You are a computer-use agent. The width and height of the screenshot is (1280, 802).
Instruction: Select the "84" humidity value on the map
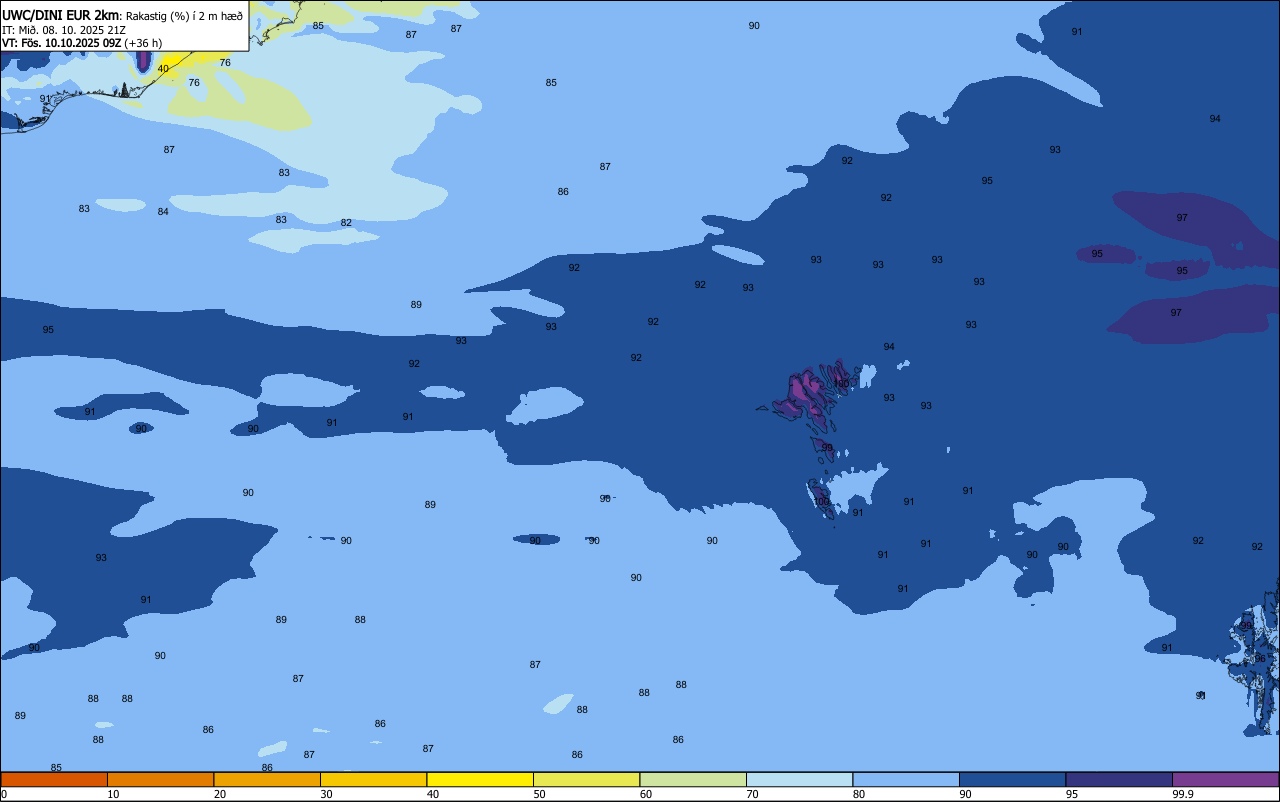click(x=163, y=212)
